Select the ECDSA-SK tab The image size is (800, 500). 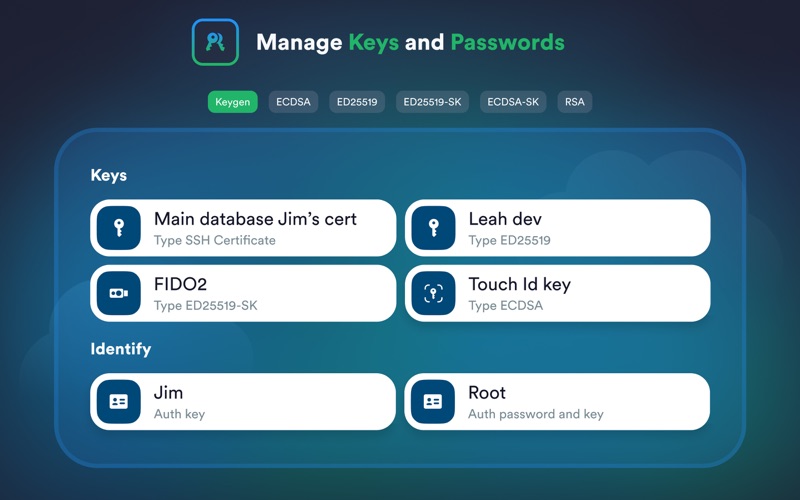513,102
